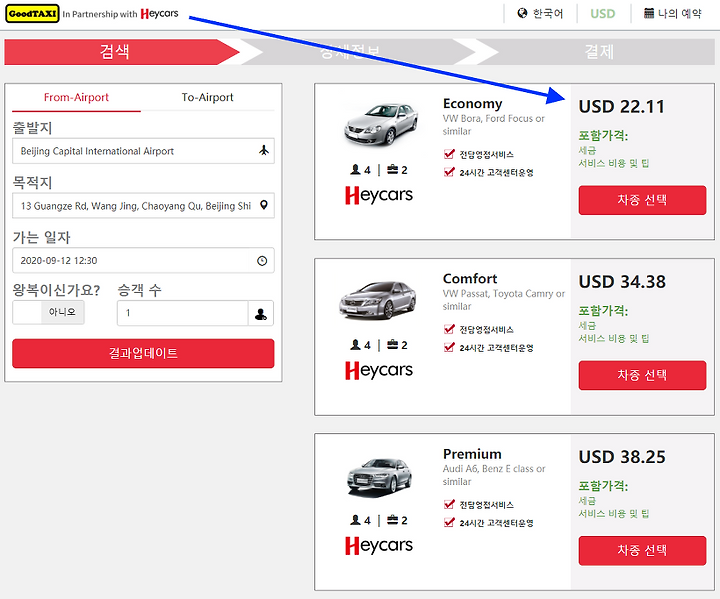Click the 13 Guangze Rd destination field
This screenshot has width=720, height=599.
143,205
